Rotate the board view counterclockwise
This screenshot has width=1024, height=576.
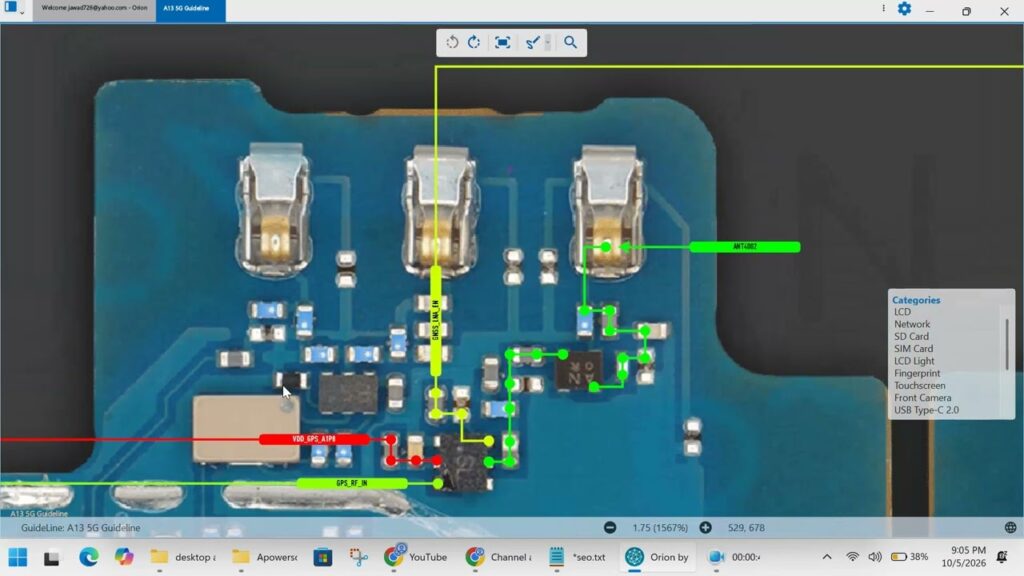point(452,42)
